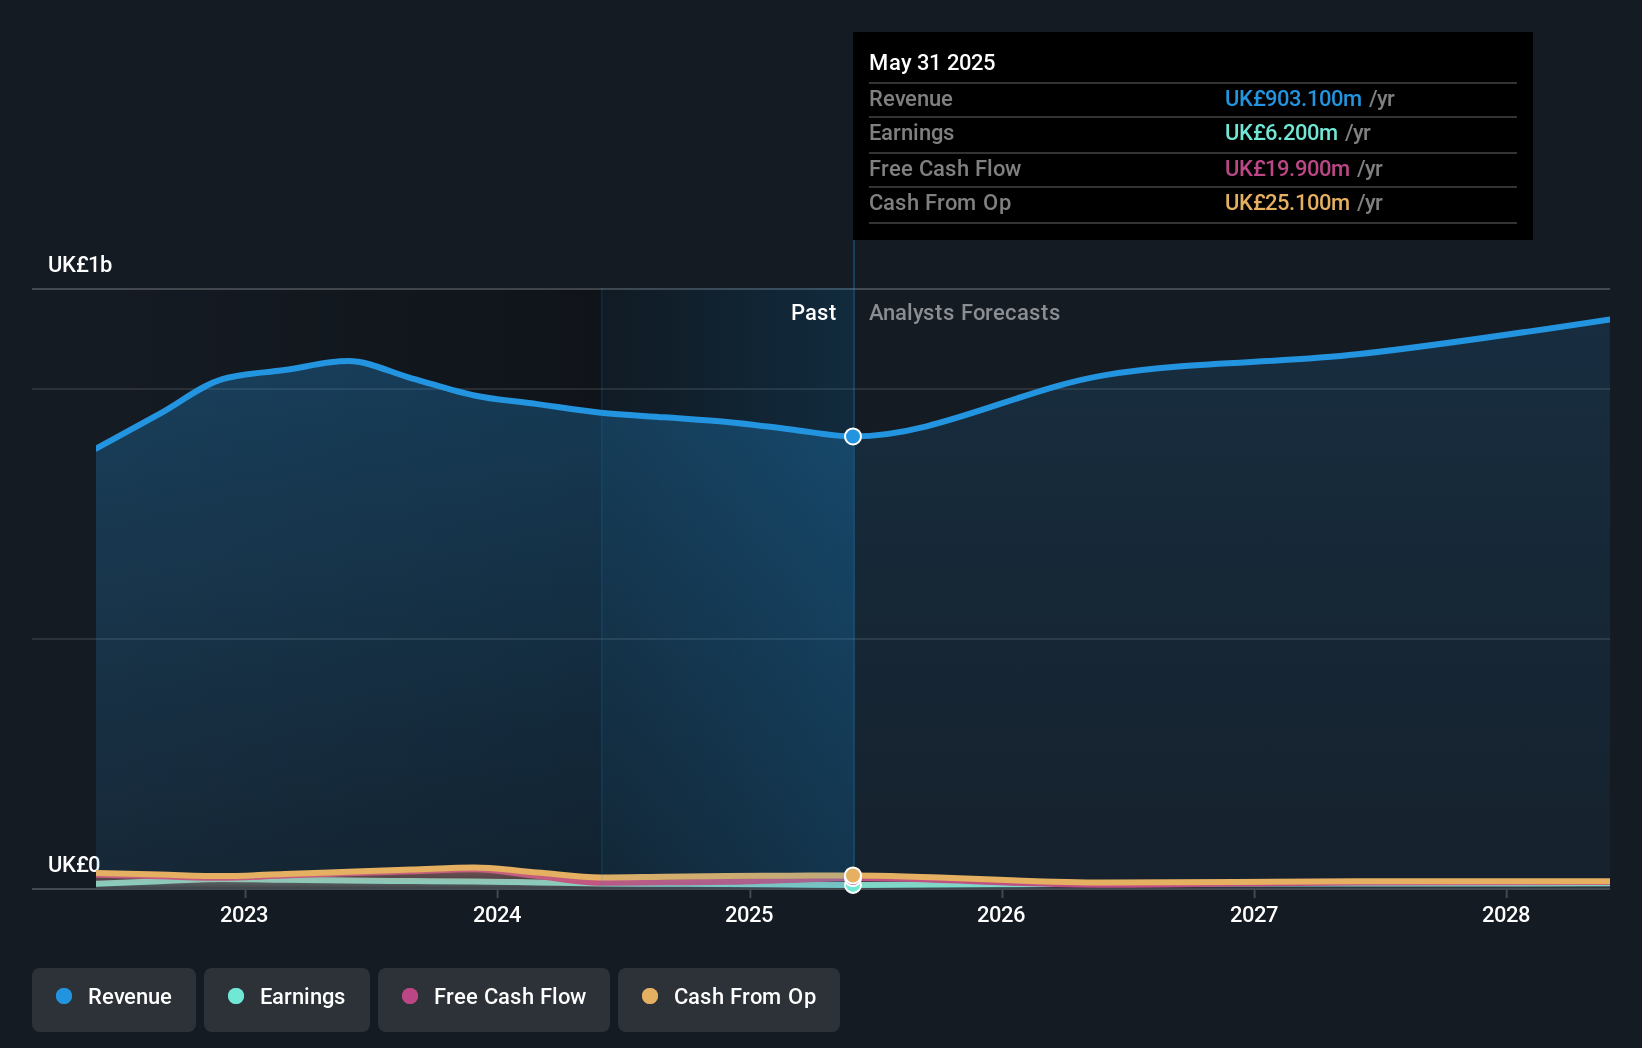The height and width of the screenshot is (1048, 1642).
Task: Switch to the Past section of the chart
Action: [x=813, y=312]
